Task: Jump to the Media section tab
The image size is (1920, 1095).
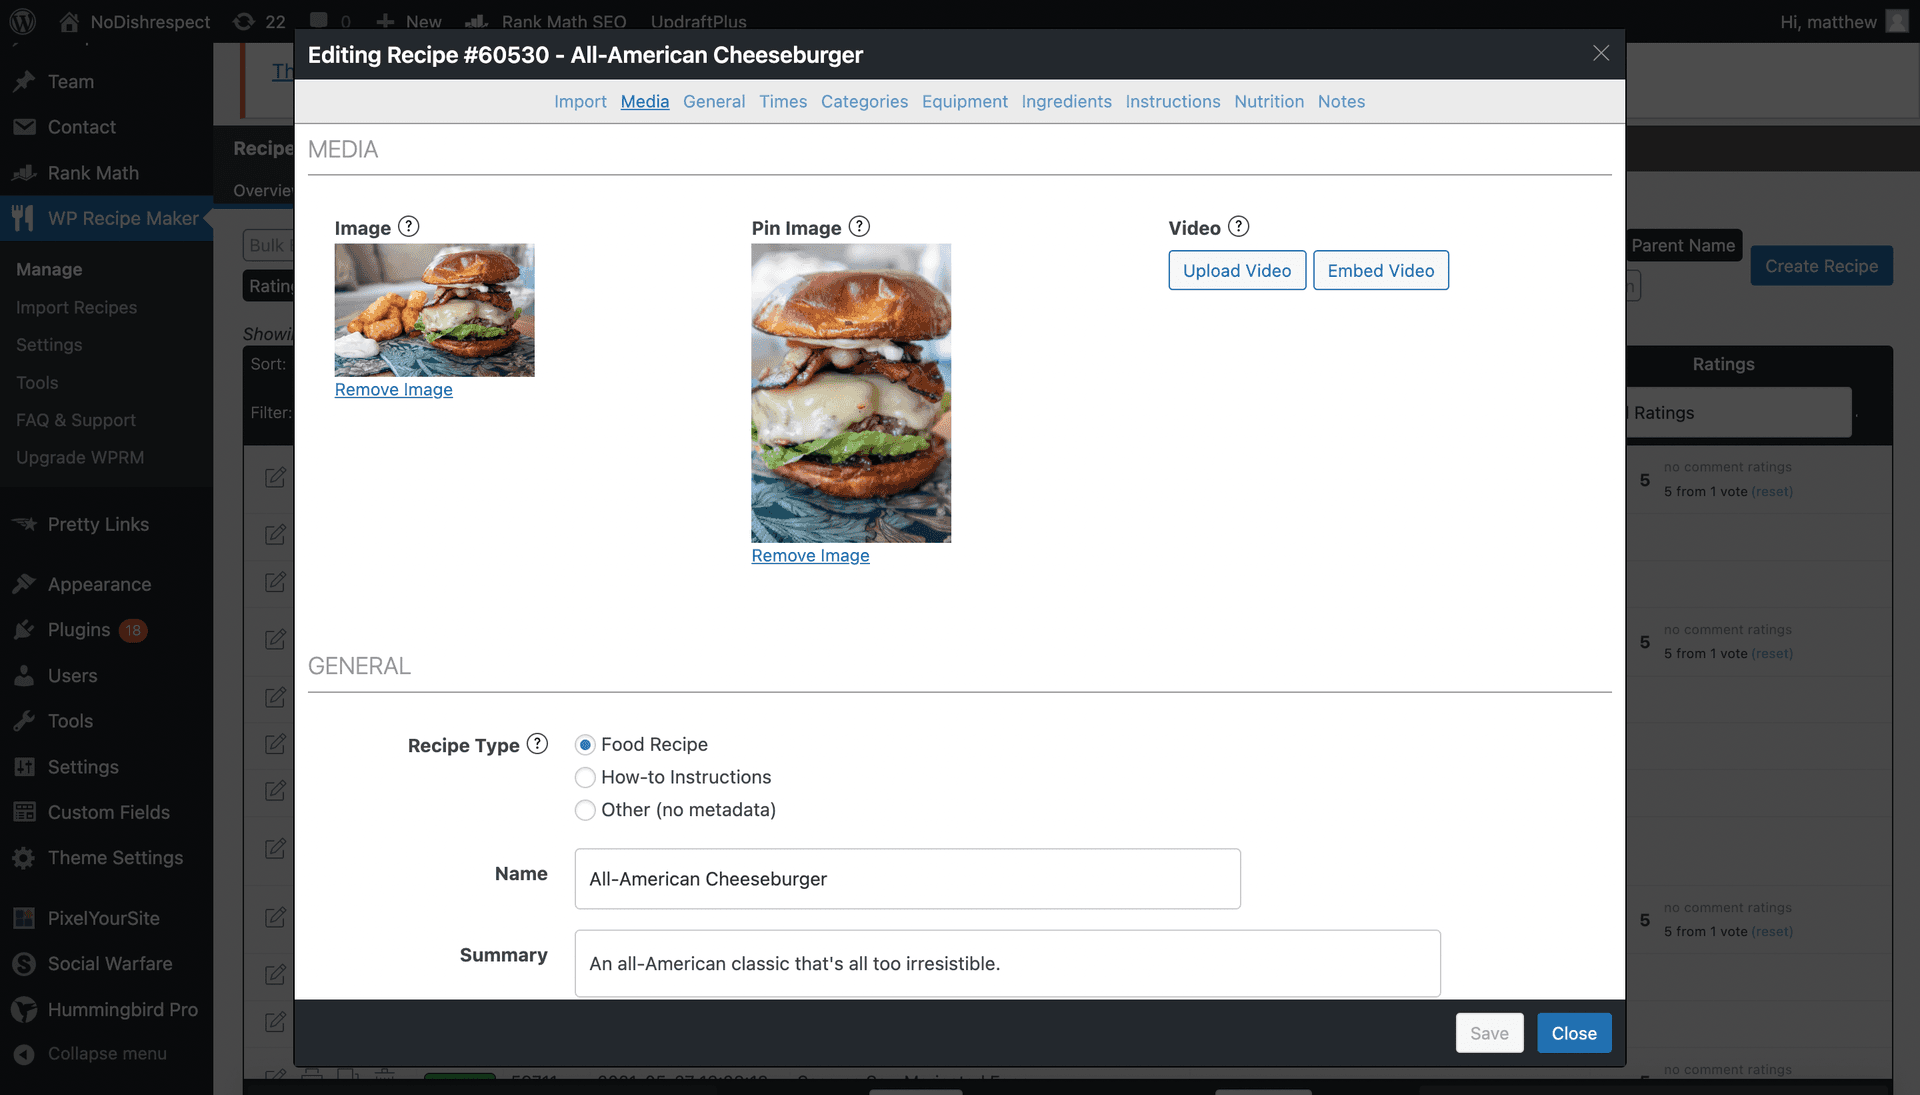Action: pos(645,101)
